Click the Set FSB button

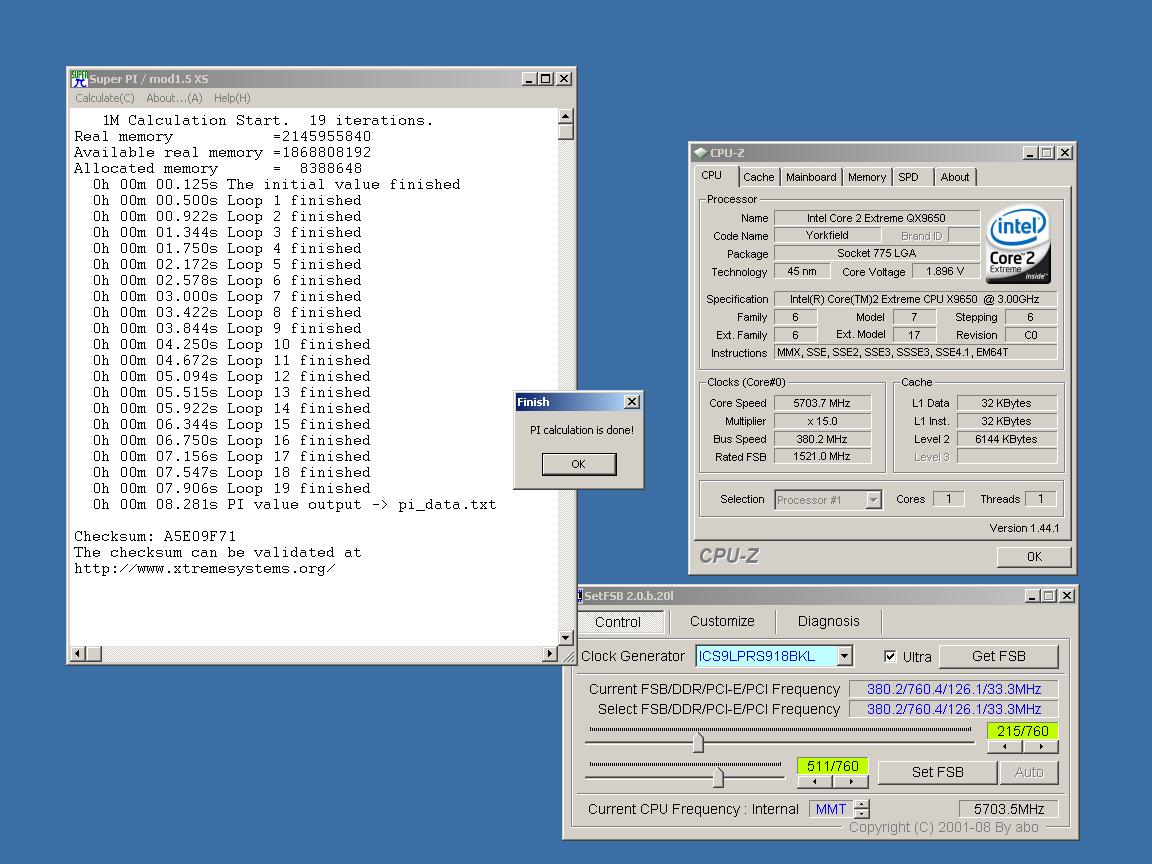(x=937, y=772)
